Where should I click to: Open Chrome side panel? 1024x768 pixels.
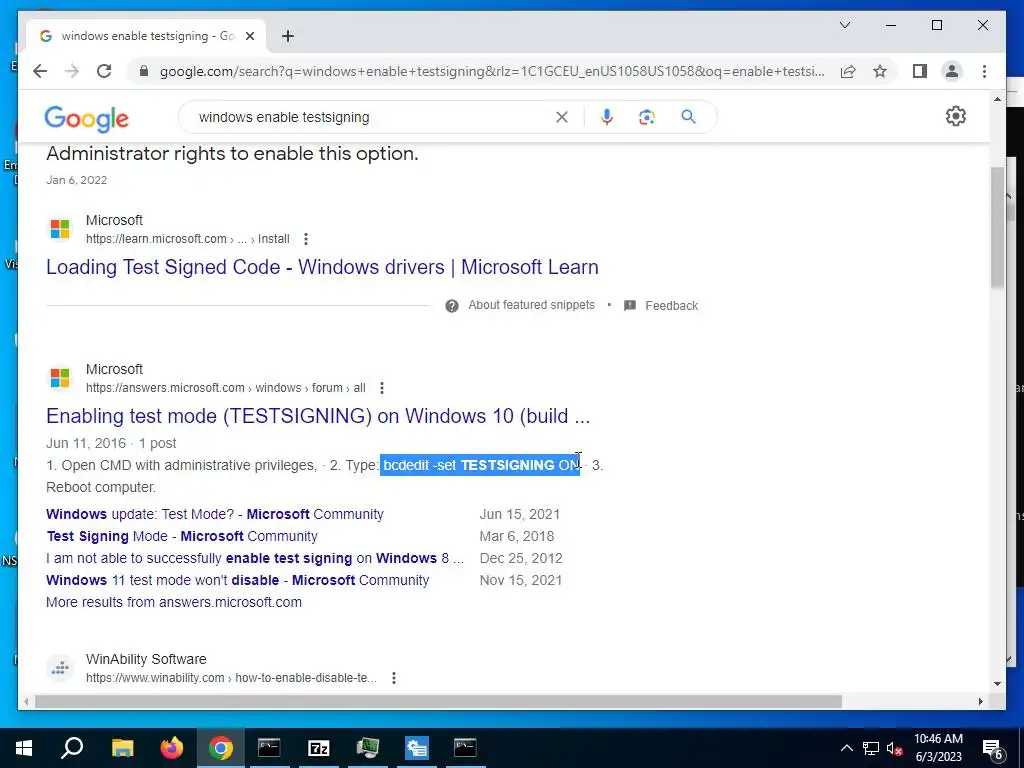coord(920,71)
